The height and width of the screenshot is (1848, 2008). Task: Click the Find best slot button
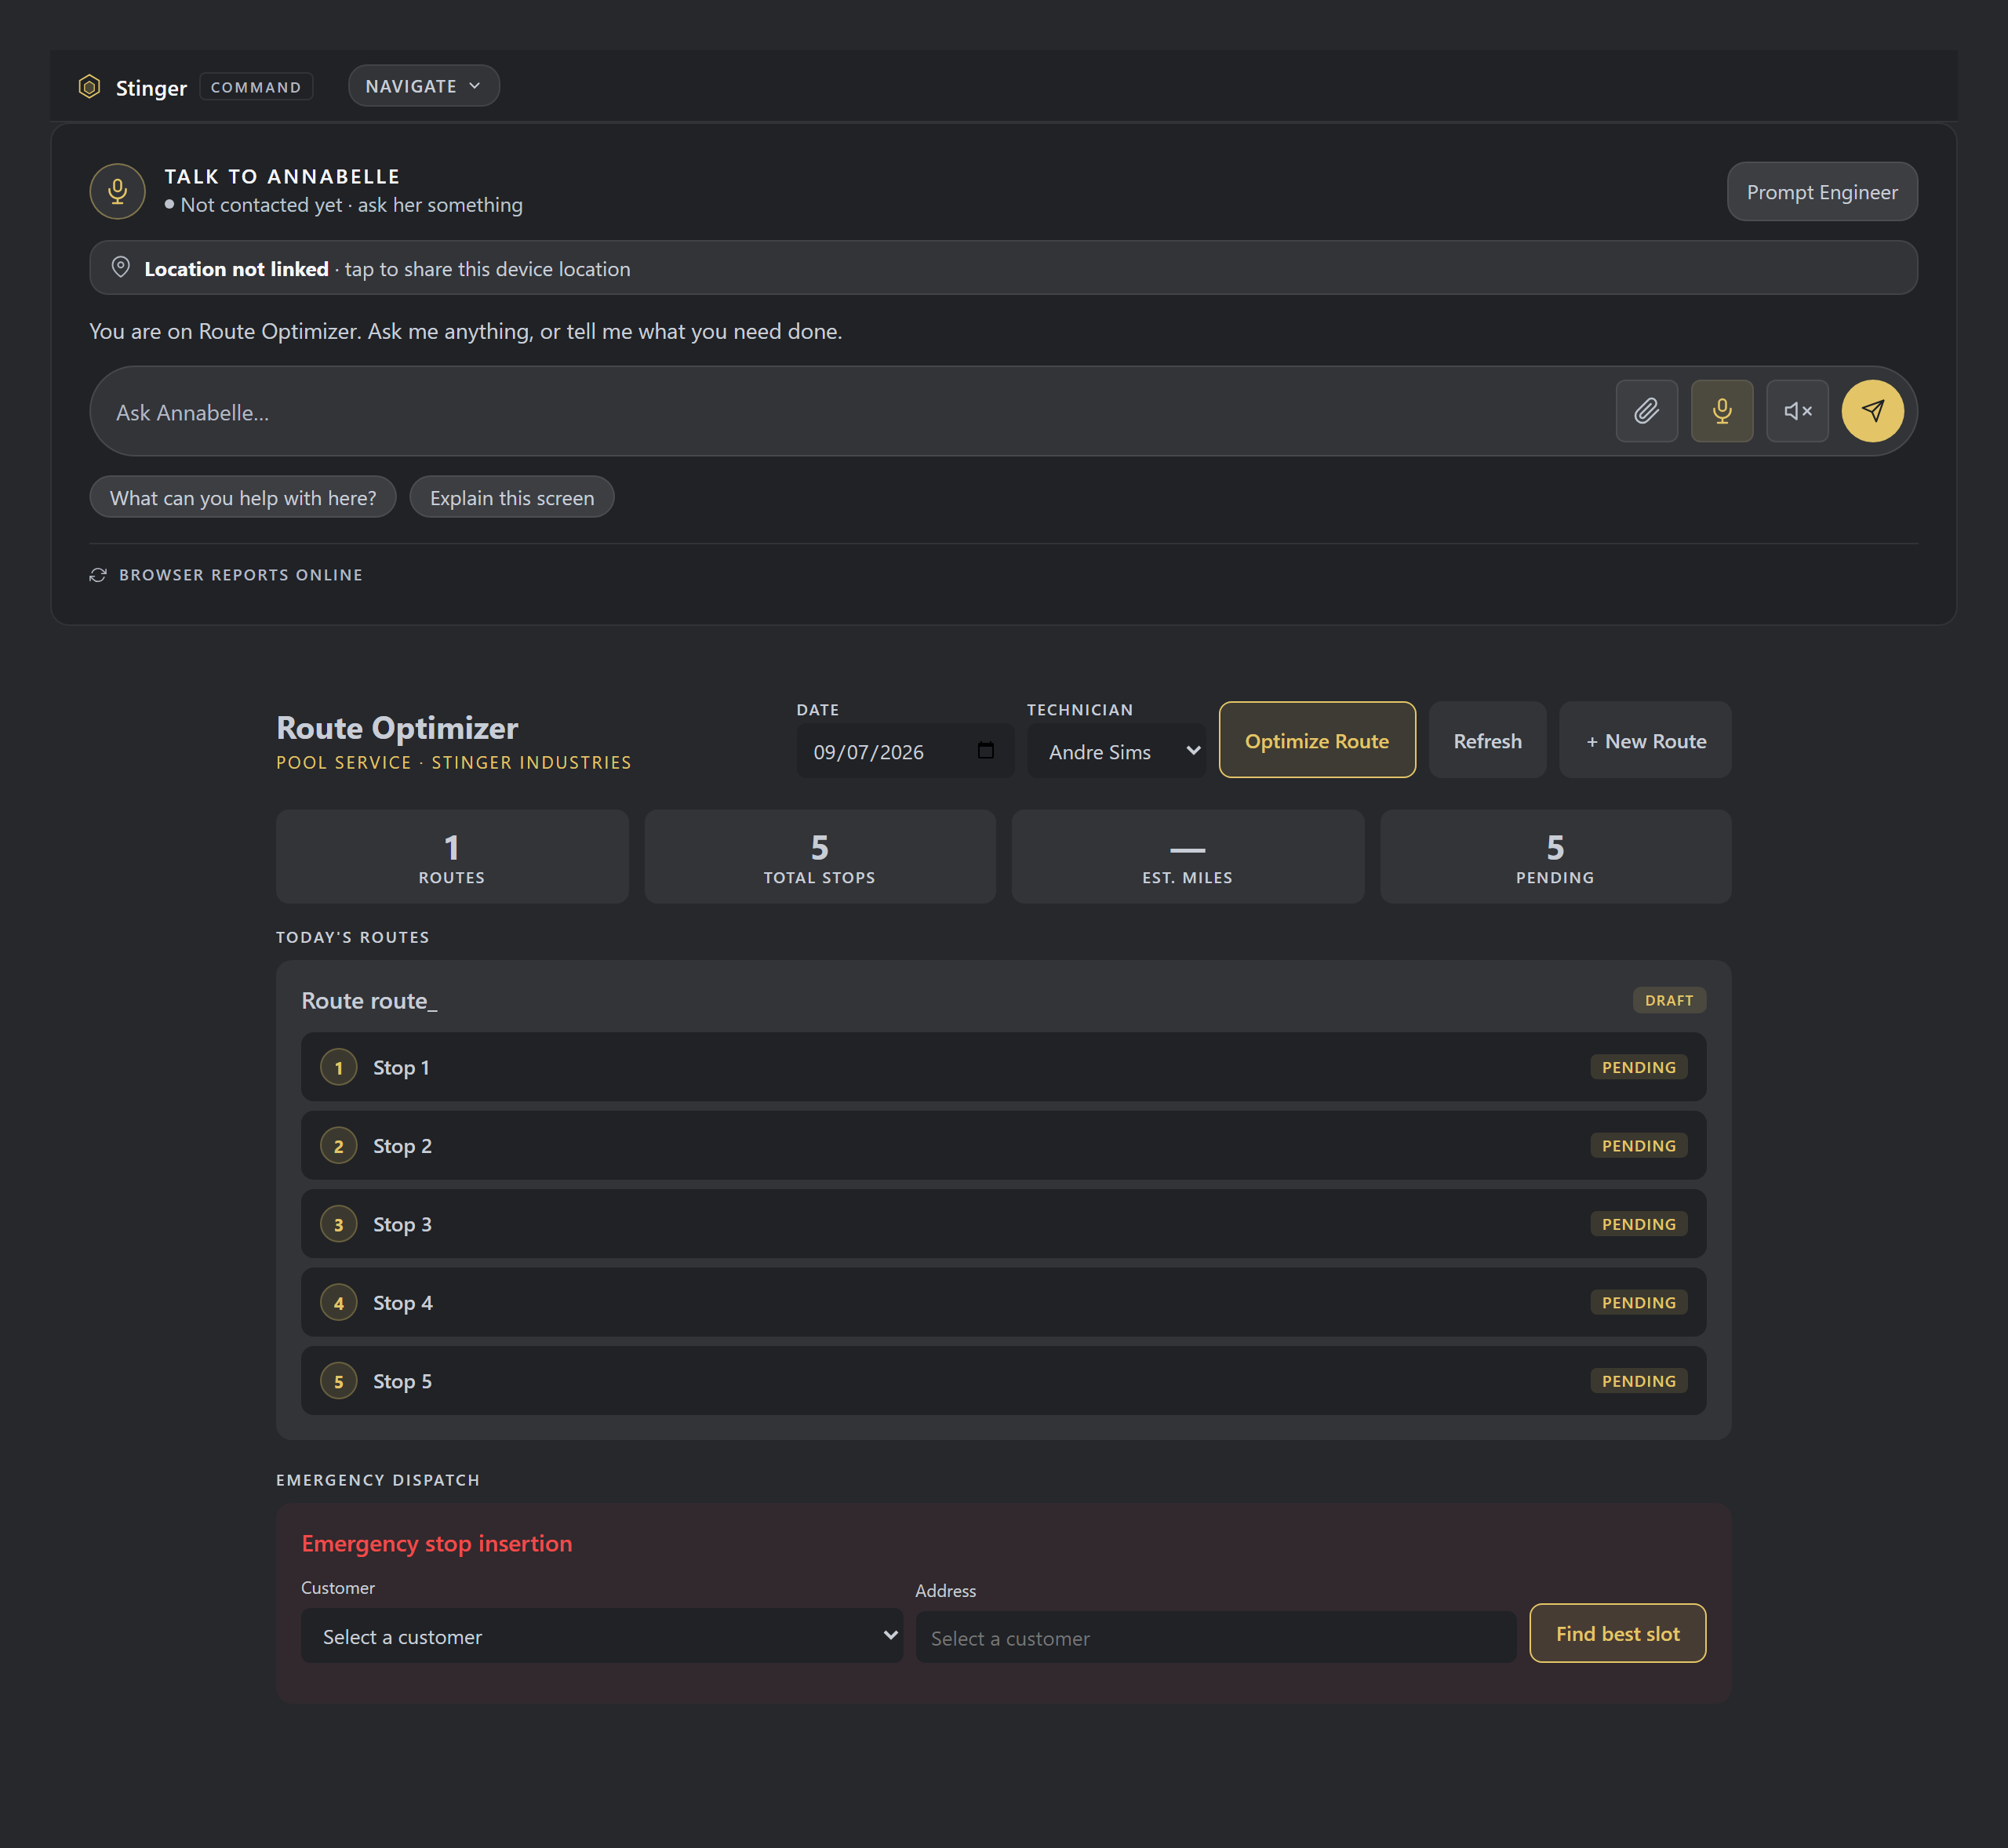pos(1618,1633)
